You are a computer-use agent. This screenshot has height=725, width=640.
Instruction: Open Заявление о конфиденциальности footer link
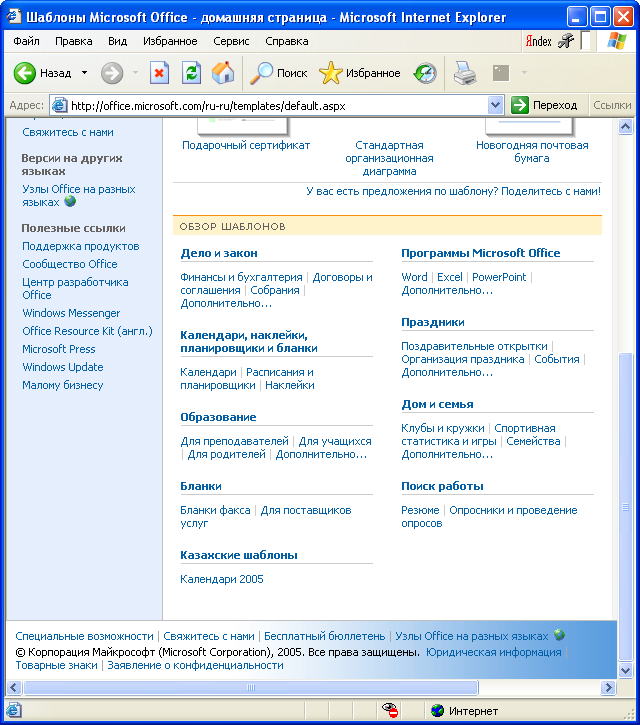pos(195,665)
